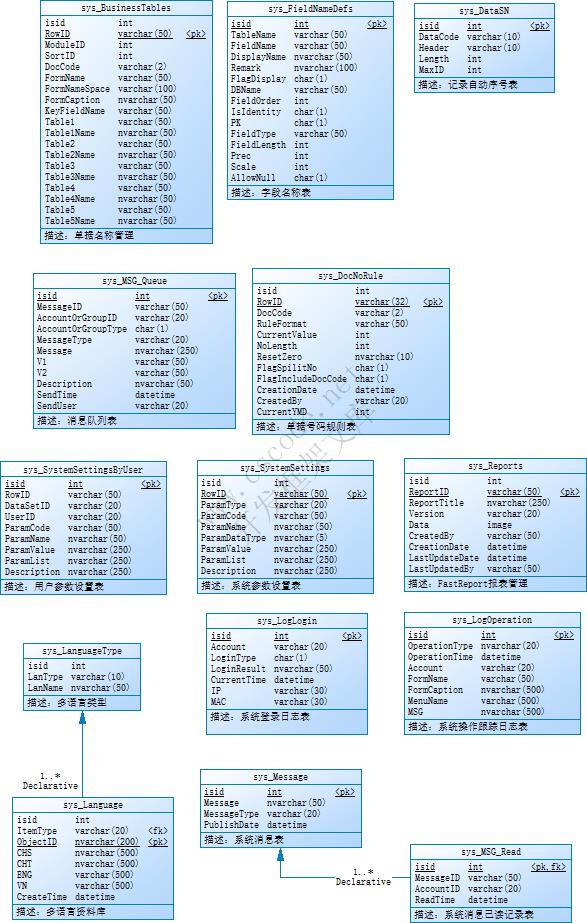Select the sys_MSG_Read table header

[491, 852]
